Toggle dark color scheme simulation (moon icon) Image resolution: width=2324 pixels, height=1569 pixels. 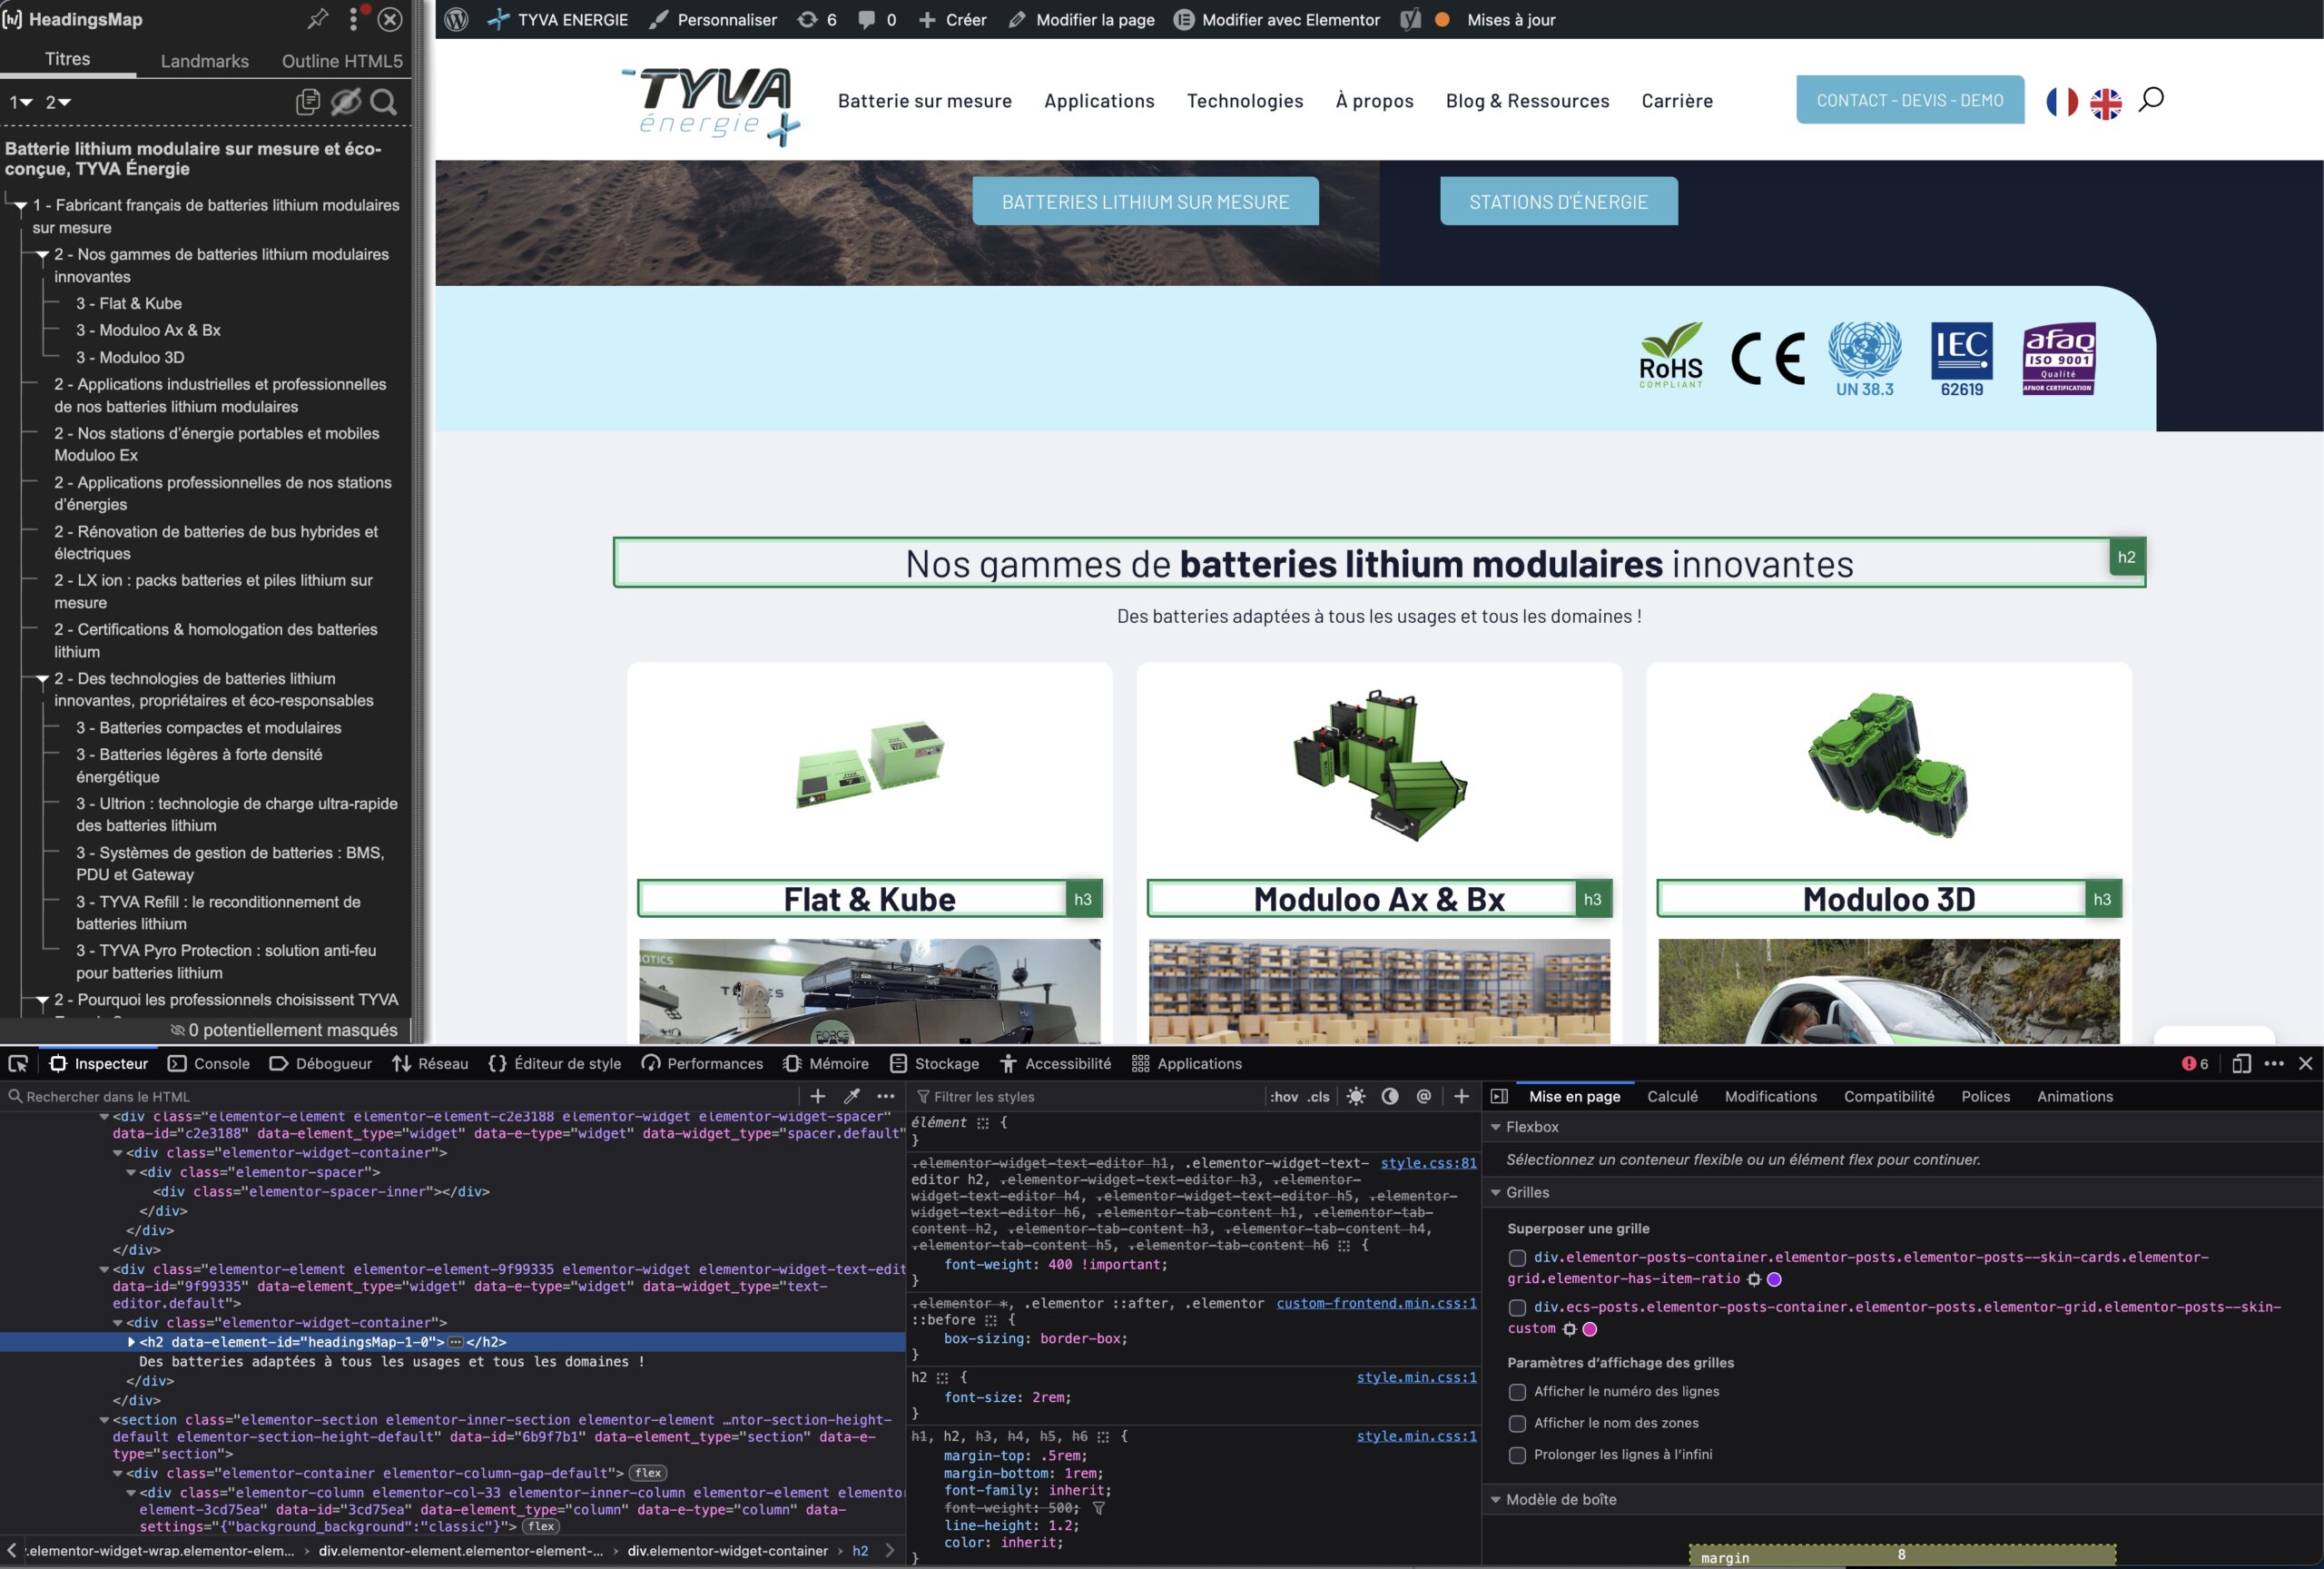[1390, 1096]
